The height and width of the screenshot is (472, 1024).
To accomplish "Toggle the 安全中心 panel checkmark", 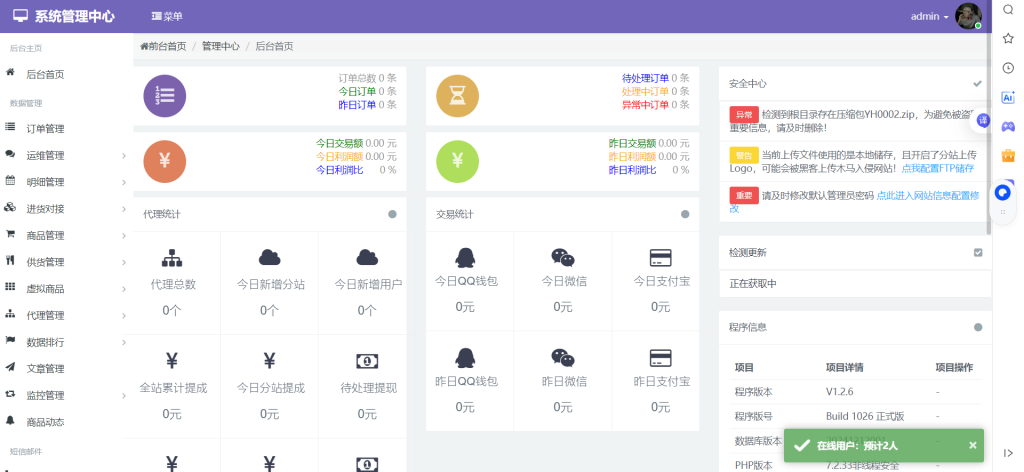I will (x=978, y=84).
